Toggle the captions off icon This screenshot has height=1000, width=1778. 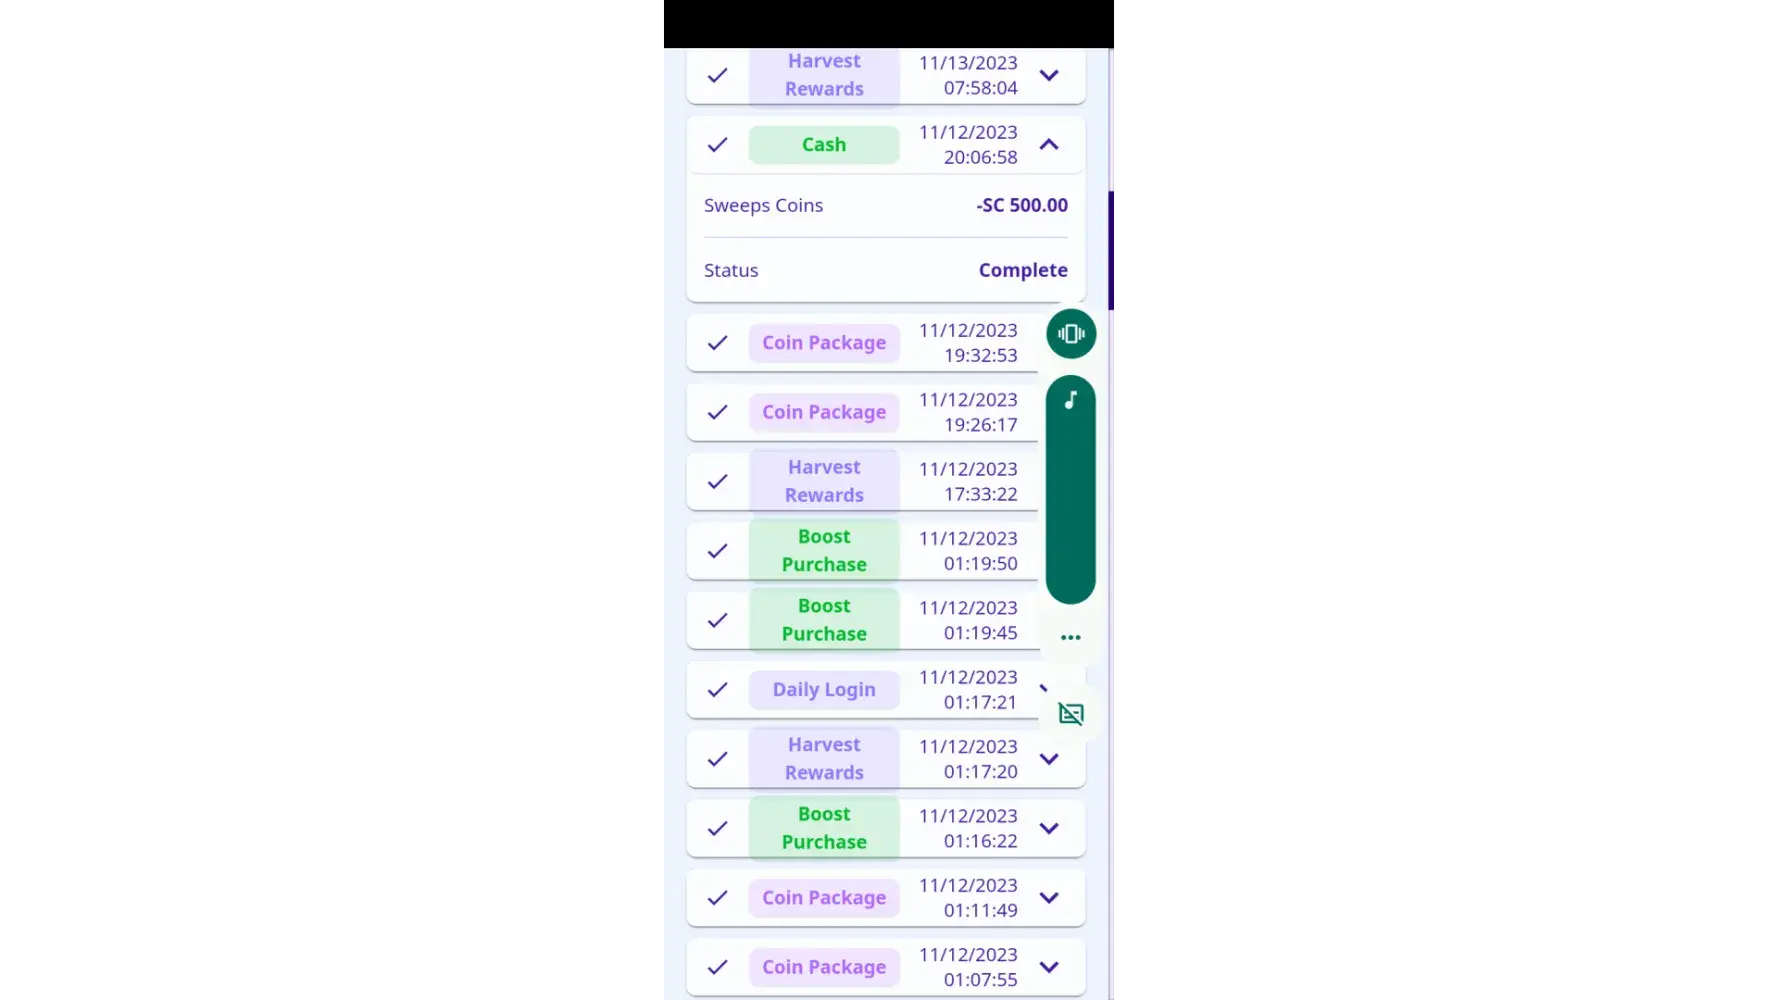pyautogui.click(x=1071, y=714)
